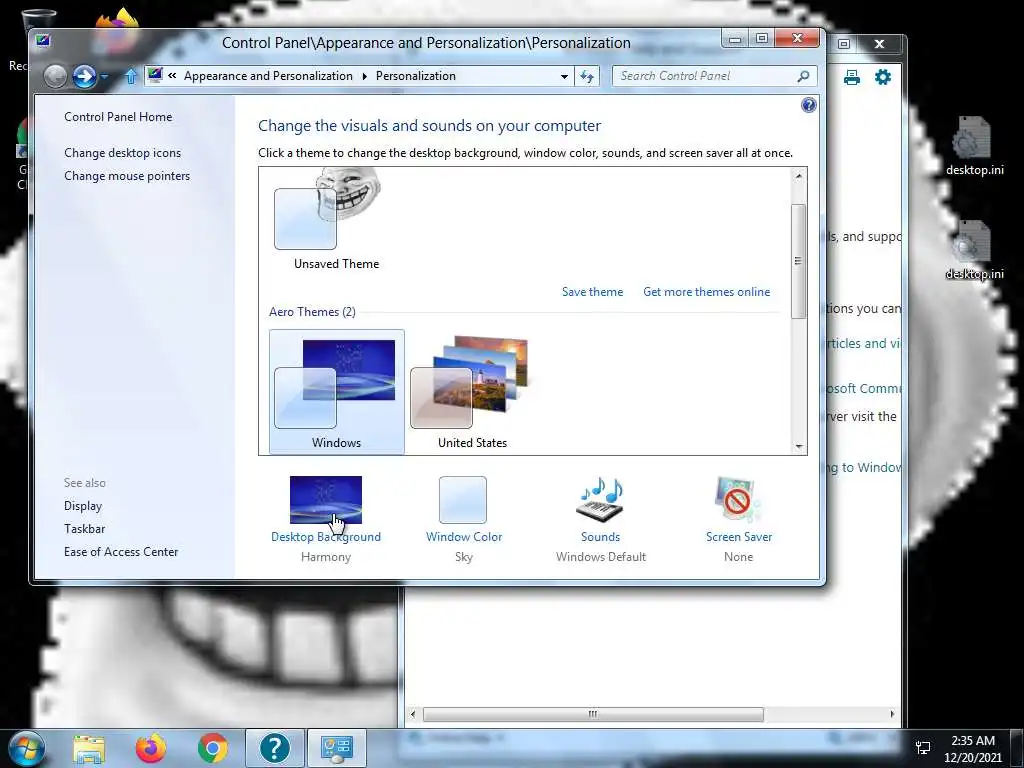The height and width of the screenshot is (768, 1024).
Task: Open Taskbar under See also
Action: (84, 528)
